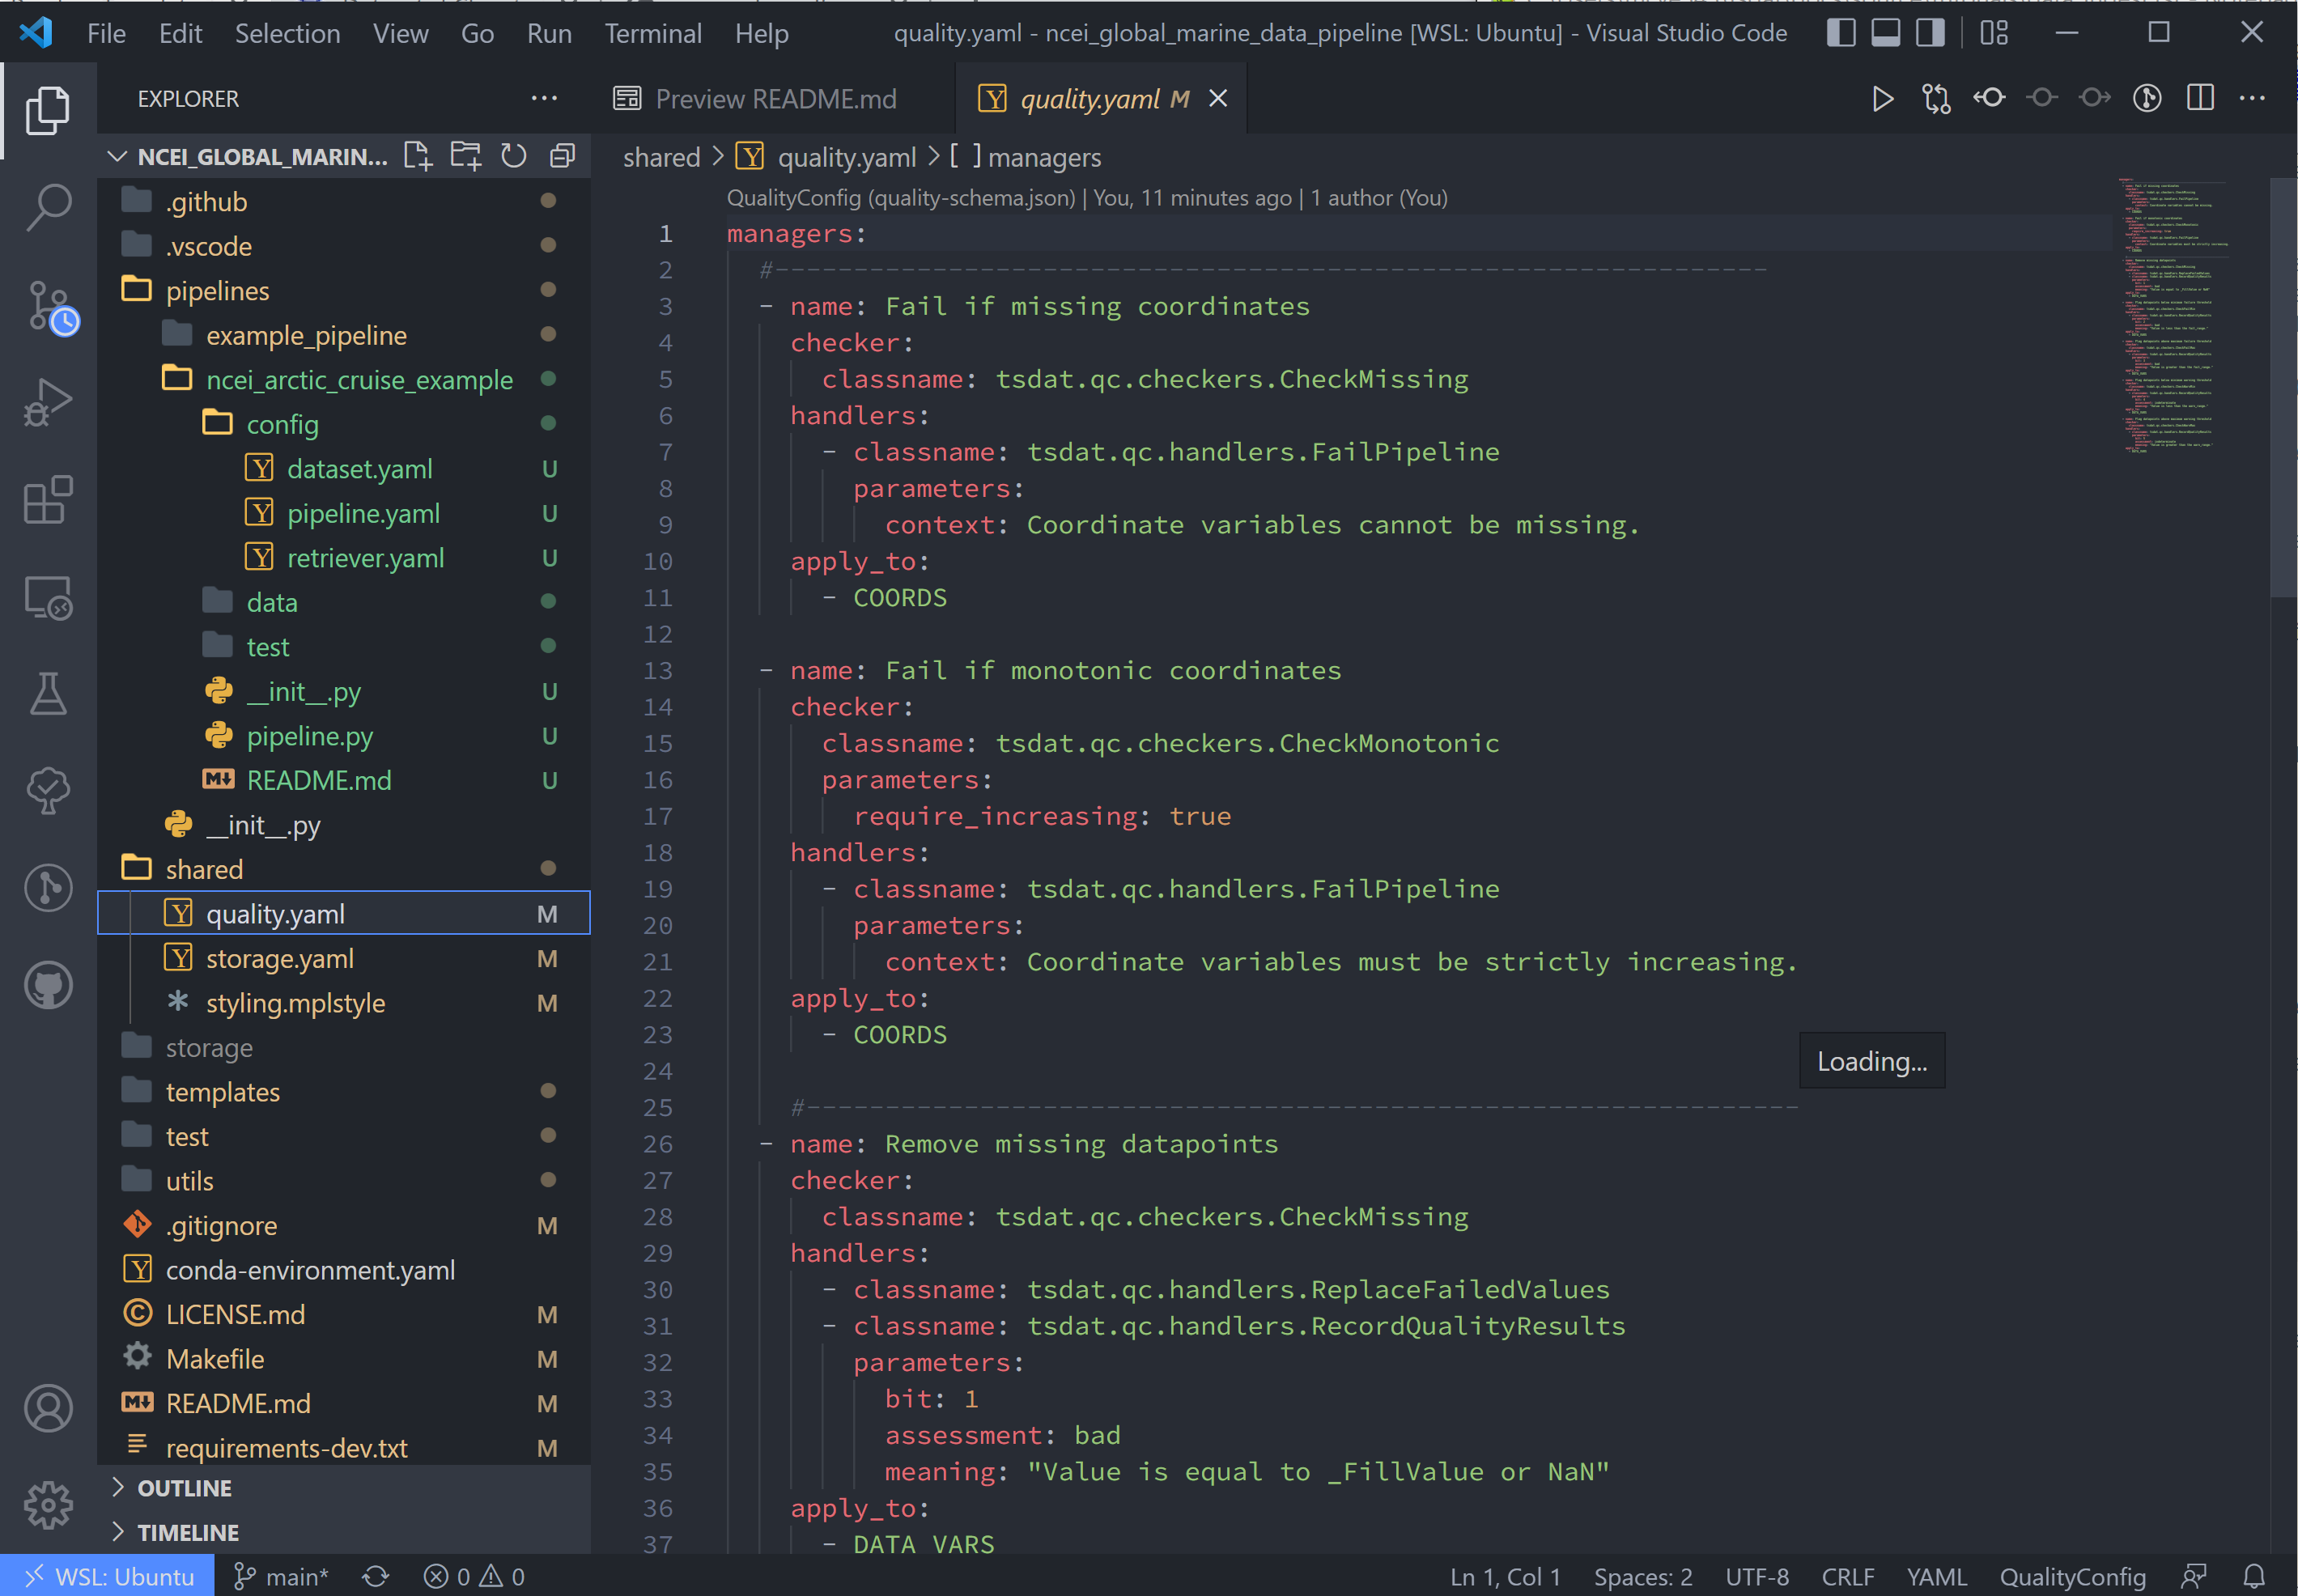Split the editor to the right

pyautogui.click(x=2200, y=98)
